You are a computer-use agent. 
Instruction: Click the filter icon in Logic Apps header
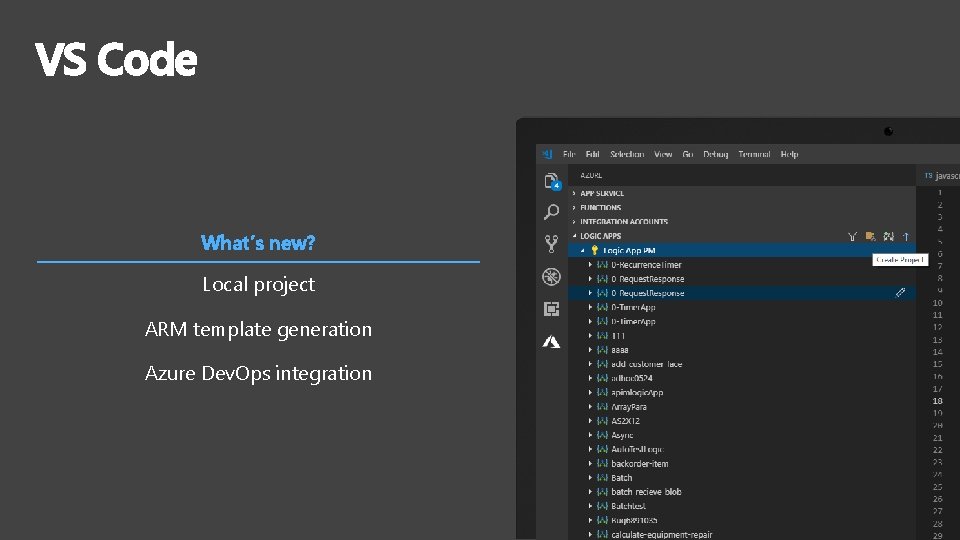[x=852, y=236]
